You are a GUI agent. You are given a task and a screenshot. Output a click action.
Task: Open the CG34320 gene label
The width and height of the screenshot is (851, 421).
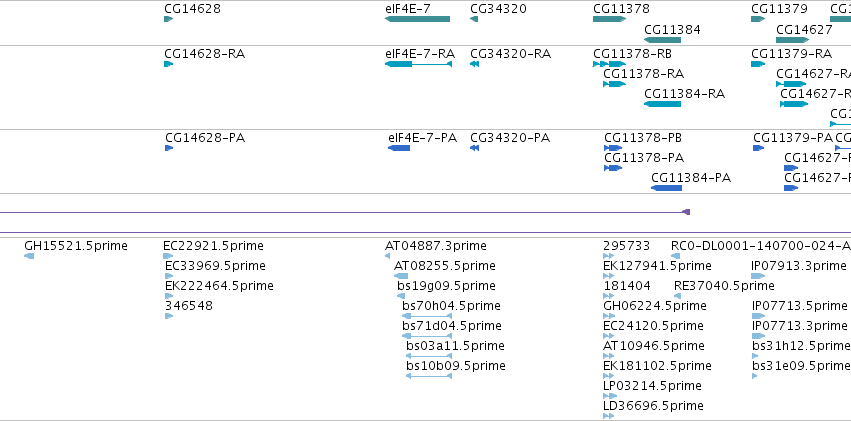pos(498,9)
